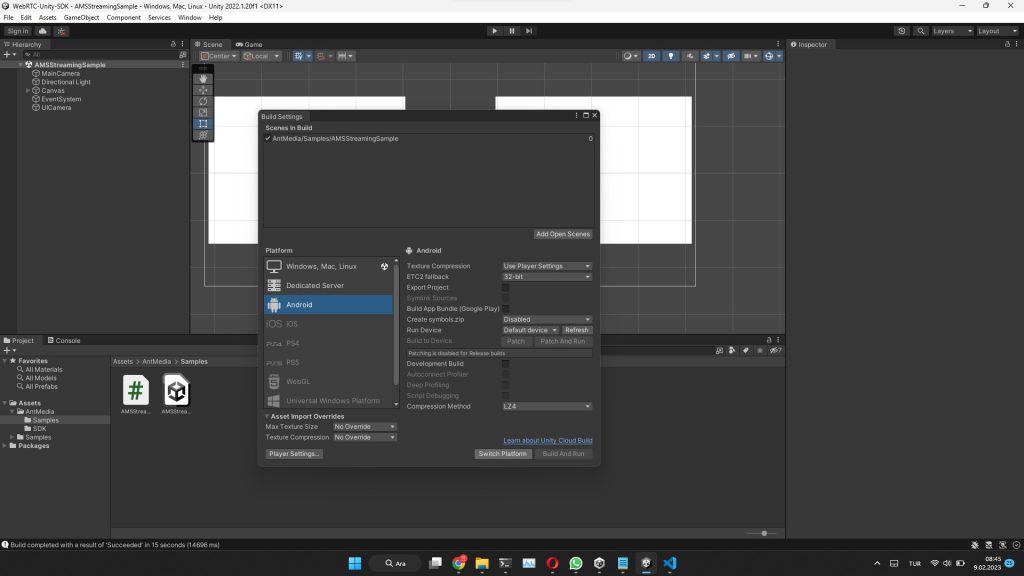Select AMSStreamingSample Unity scene asset
Viewport: 1024px width, 576px height.
(176, 394)
